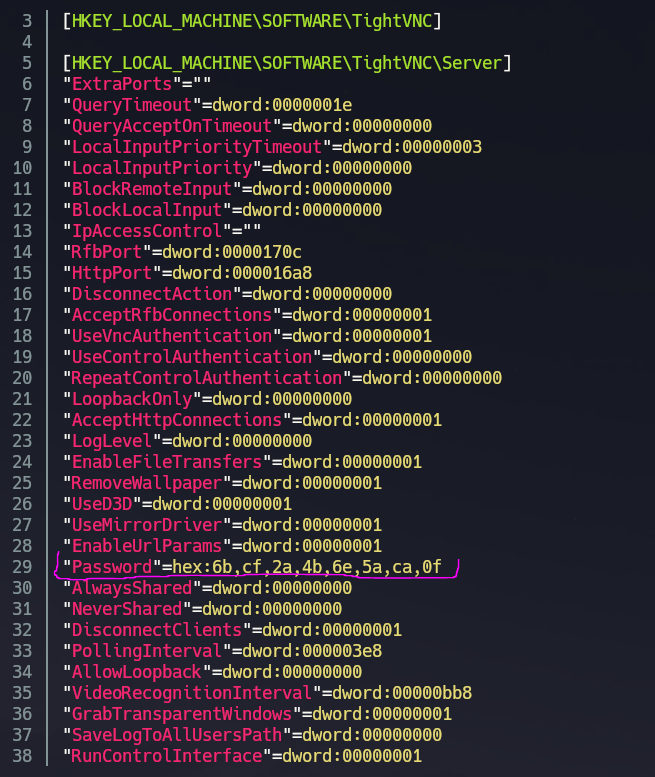Click "LocalInputPriority" on line 10

[237, 168]
